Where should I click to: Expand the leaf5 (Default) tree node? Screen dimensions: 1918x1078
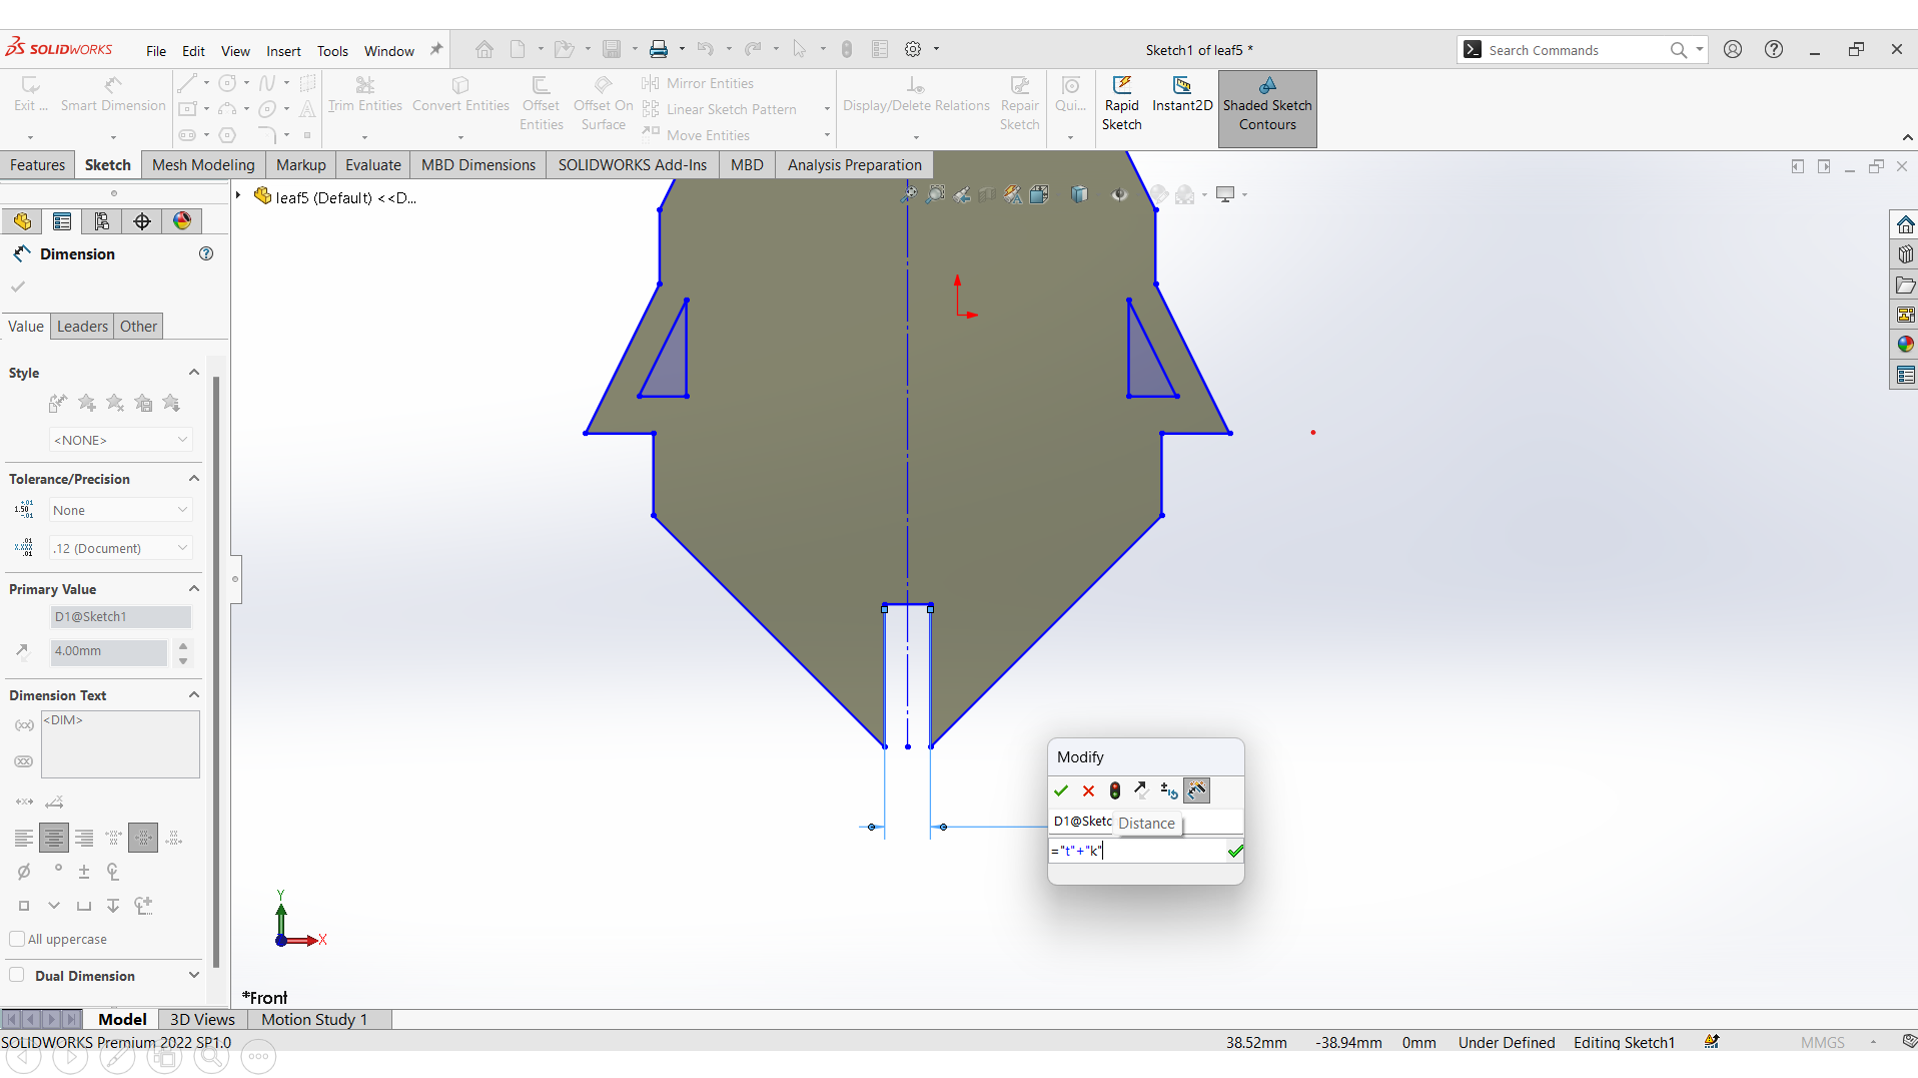tap(239, 196)
